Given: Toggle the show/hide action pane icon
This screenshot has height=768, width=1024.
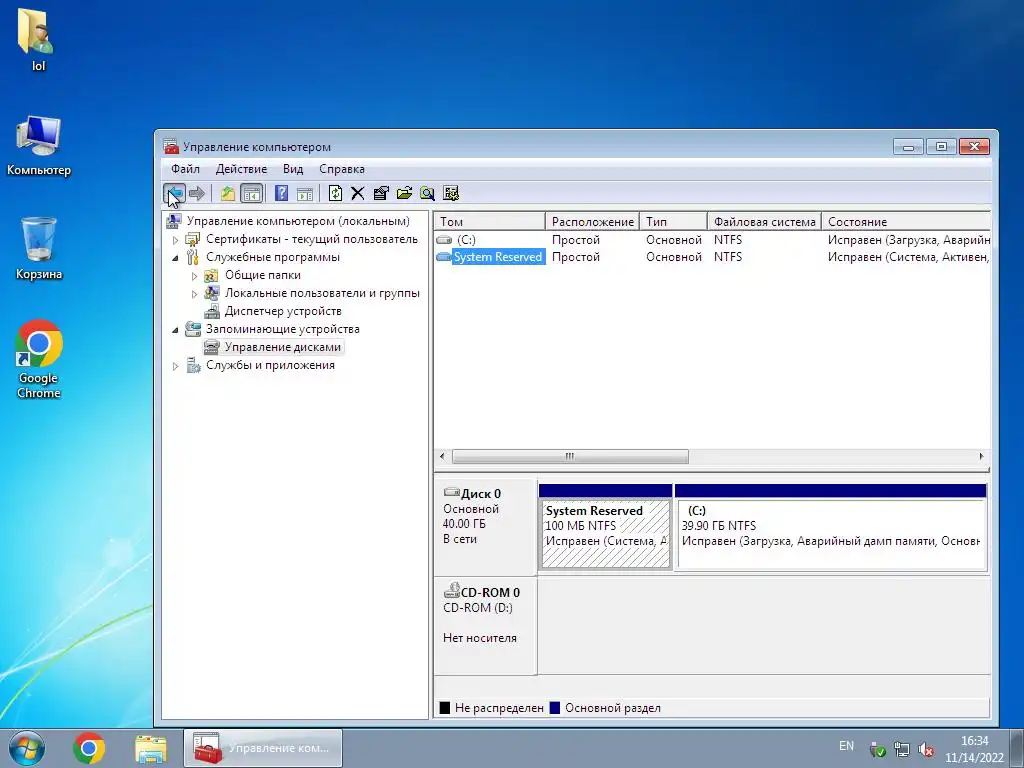Looking at the screenshot, I should (x=305, y=193).
